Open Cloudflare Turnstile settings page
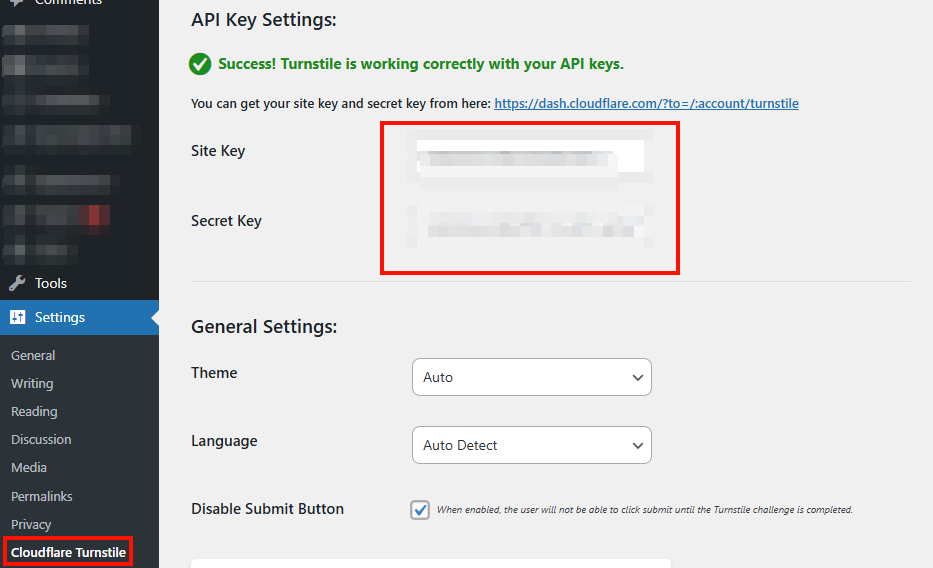Screen dimensions: 933x568 [x=68, y=552]
